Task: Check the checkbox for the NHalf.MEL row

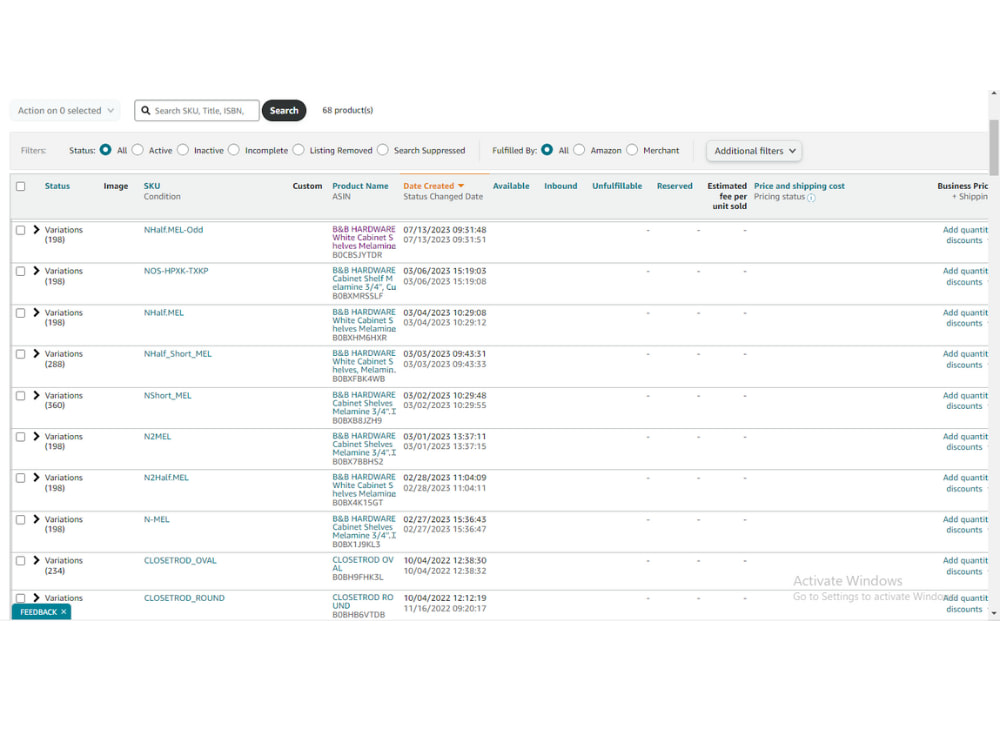Action: pyautogui.click(x=21, y=311)
